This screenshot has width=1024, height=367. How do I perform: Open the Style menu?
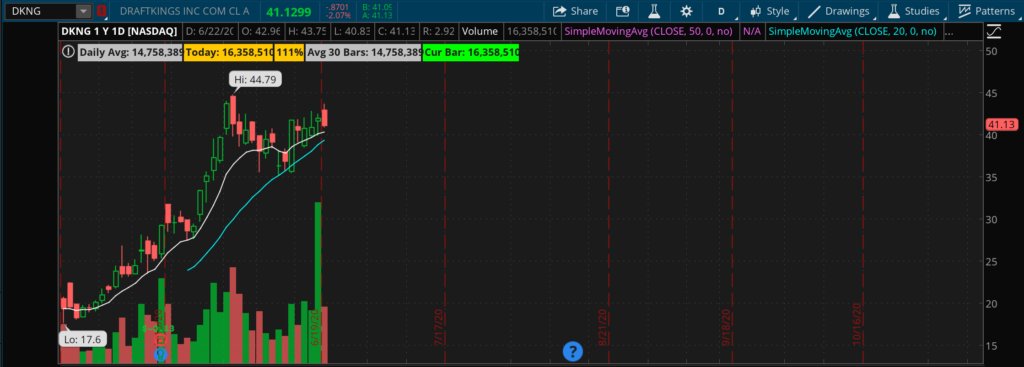point(771,11)
